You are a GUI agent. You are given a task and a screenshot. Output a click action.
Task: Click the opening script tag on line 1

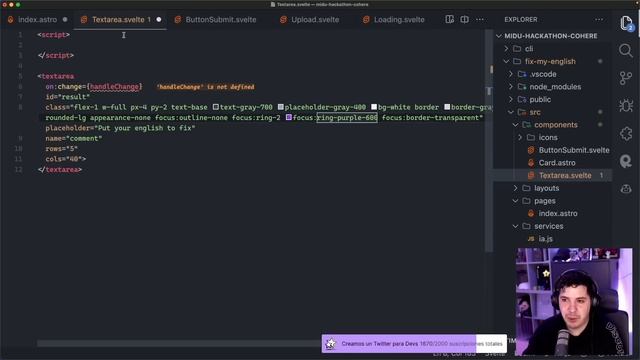pyautogui.click(x=53, y=35)
